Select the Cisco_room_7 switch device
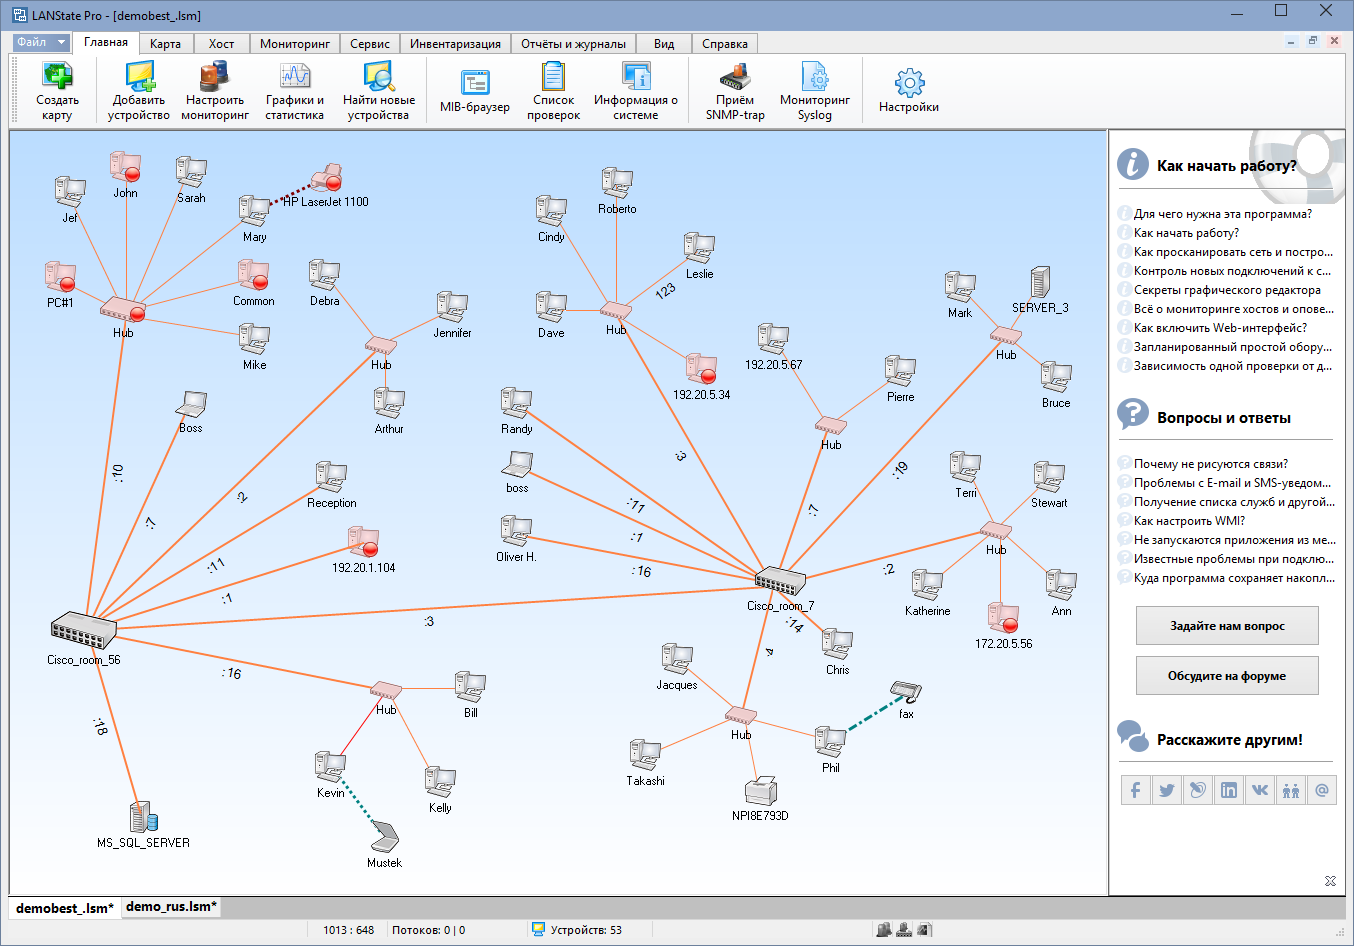1354x946 pixels. [x=780, y=580]
